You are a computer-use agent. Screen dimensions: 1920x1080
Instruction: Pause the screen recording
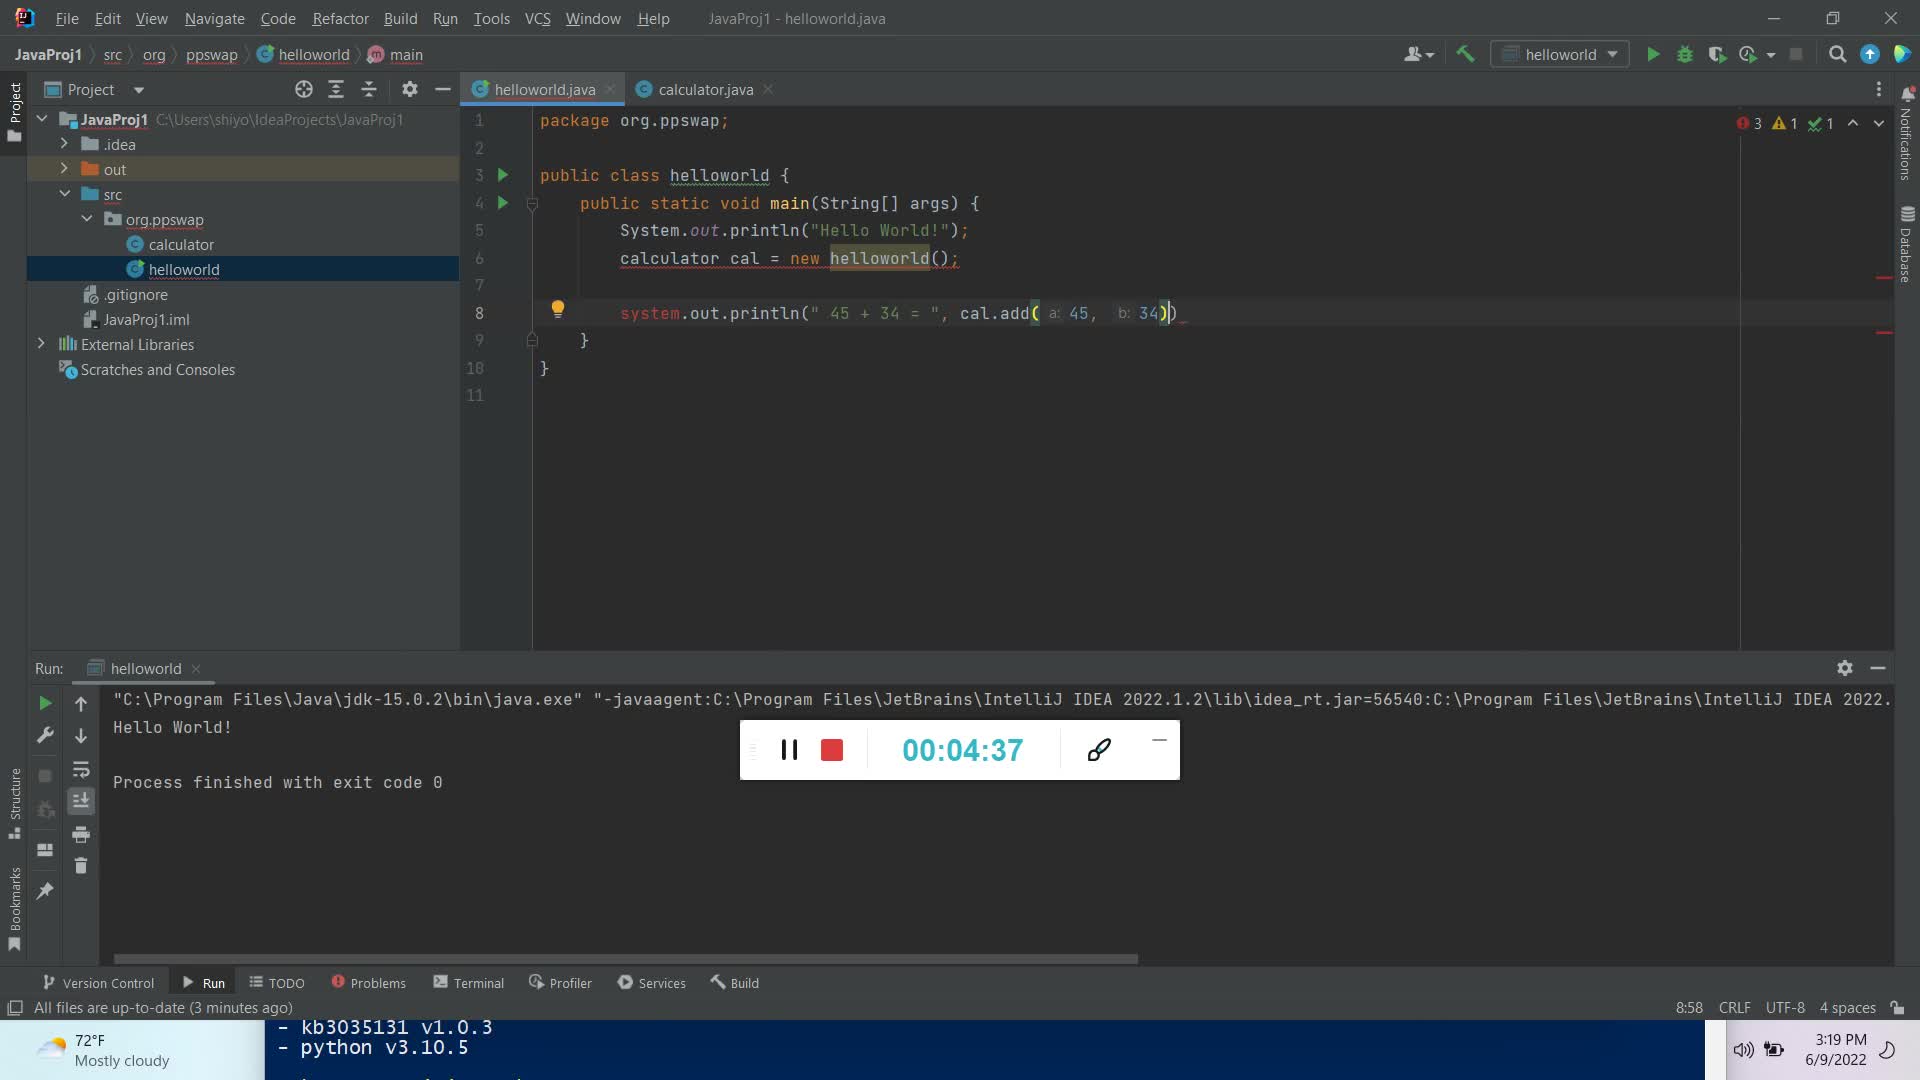click(790, 750)
